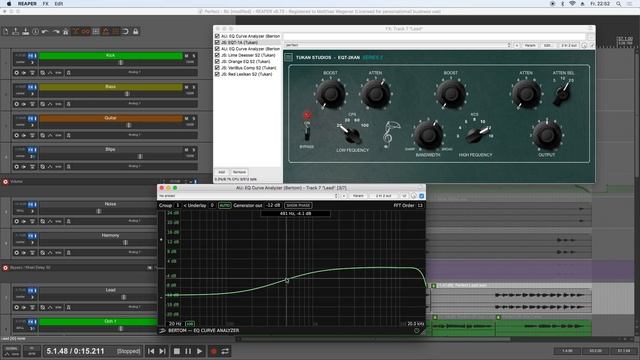Screen dimensions: 640x360
Task: Open '2 in 2 out' routing in FX window
Action: 569,45
